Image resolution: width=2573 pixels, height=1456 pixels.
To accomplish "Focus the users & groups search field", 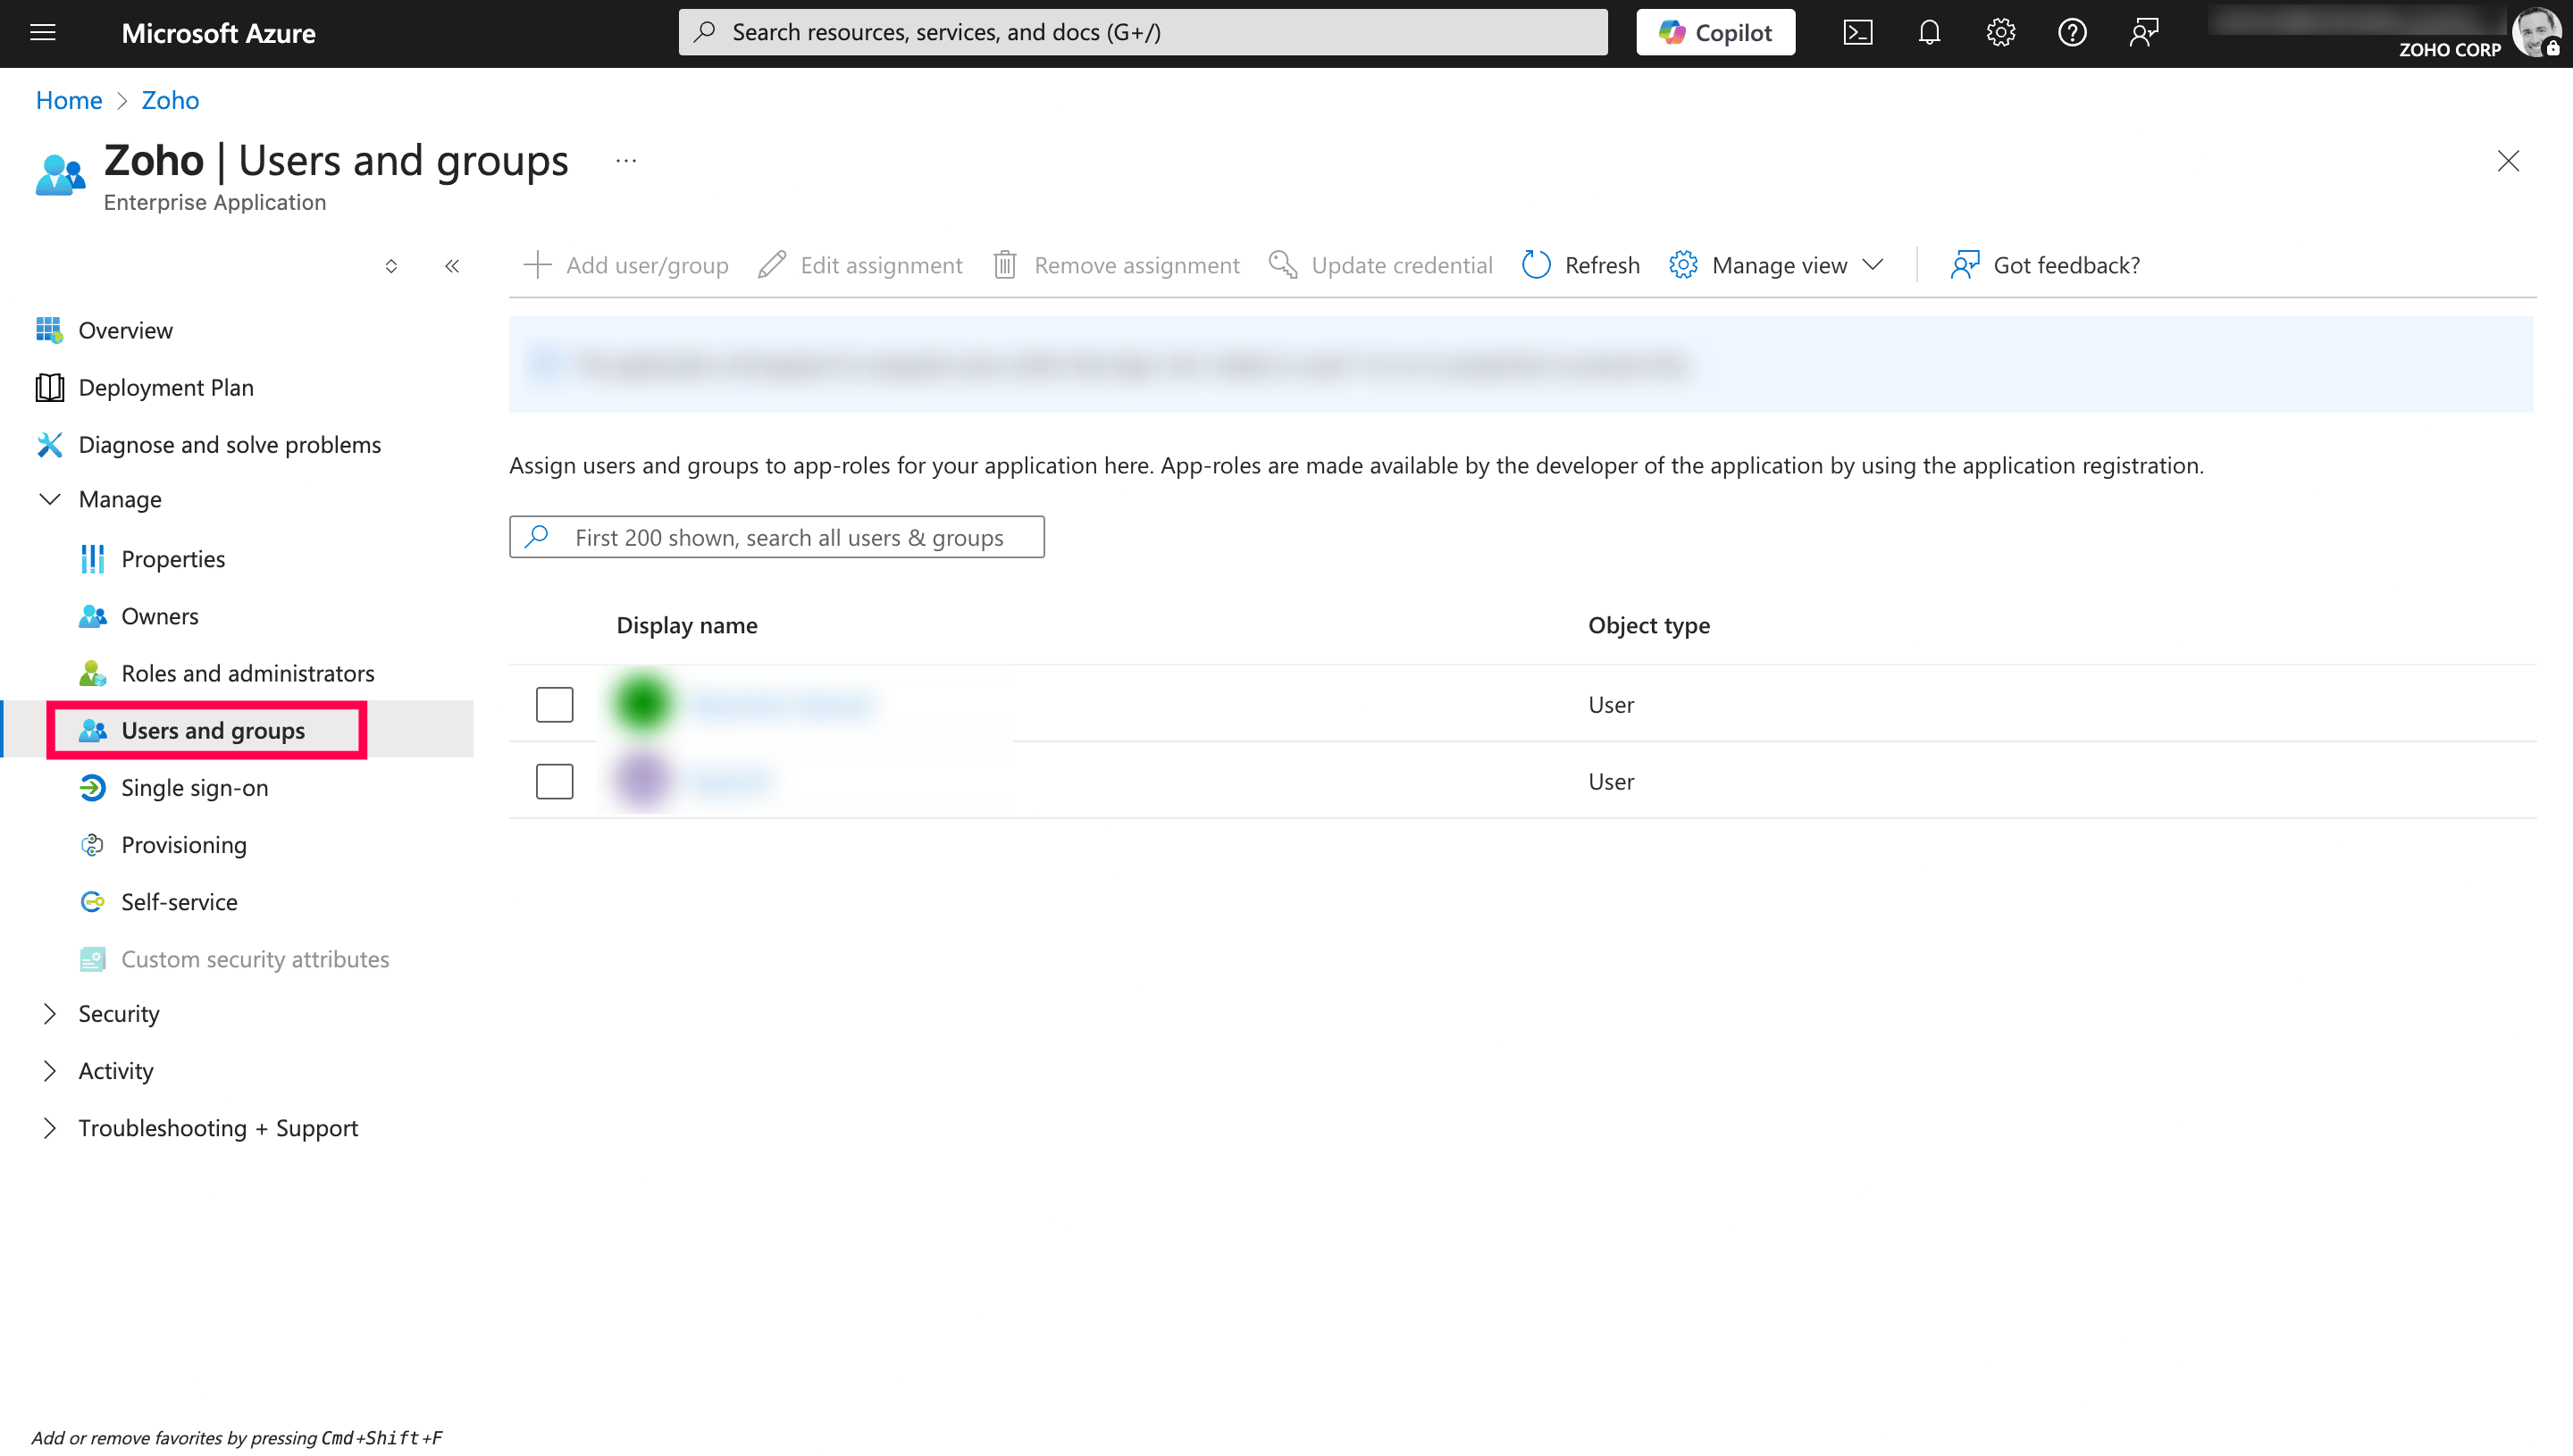I will (790, 538).
